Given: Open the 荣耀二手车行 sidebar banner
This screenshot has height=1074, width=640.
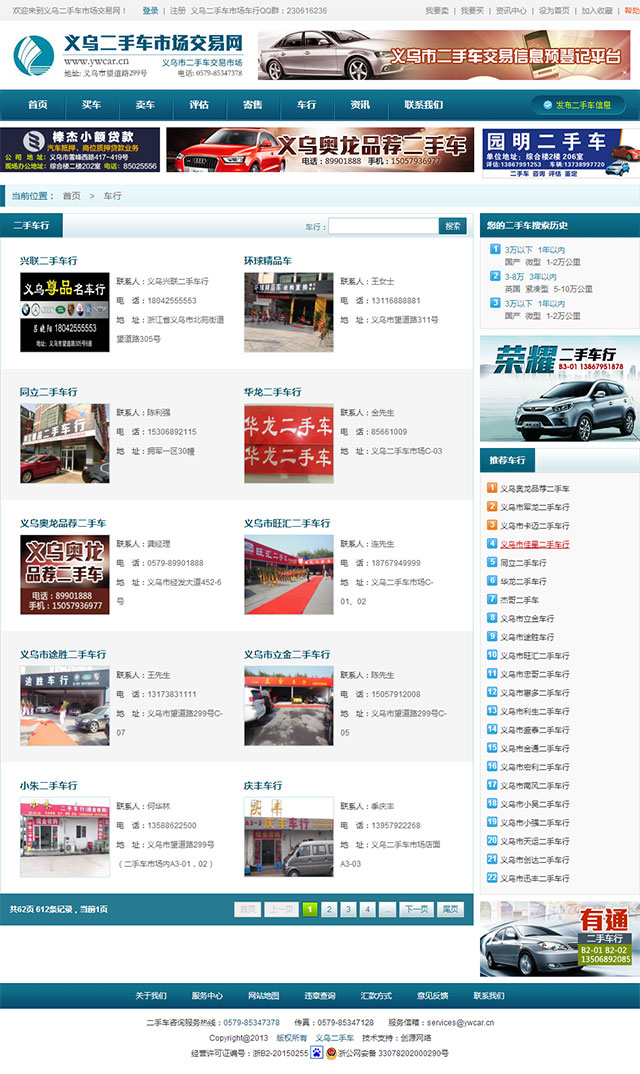Looking at the screenshot, I should click(559, 388).
